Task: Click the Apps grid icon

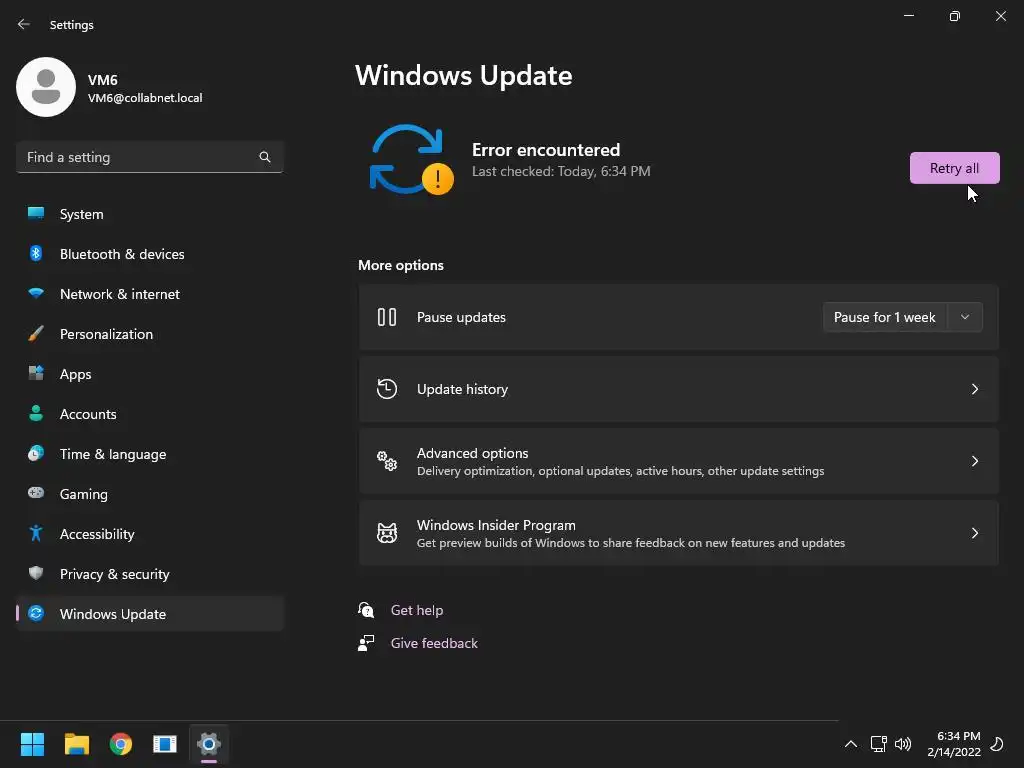Action: (36, 373)
